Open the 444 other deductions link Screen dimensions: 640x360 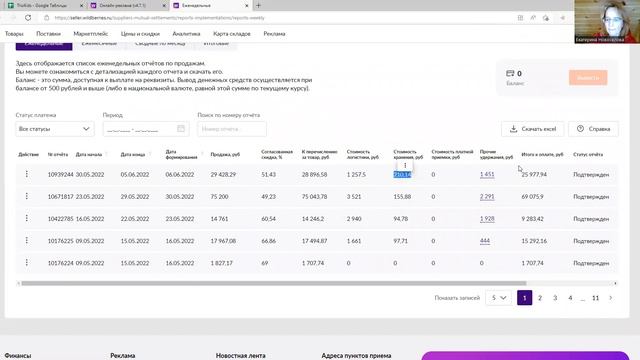(485, 241)
